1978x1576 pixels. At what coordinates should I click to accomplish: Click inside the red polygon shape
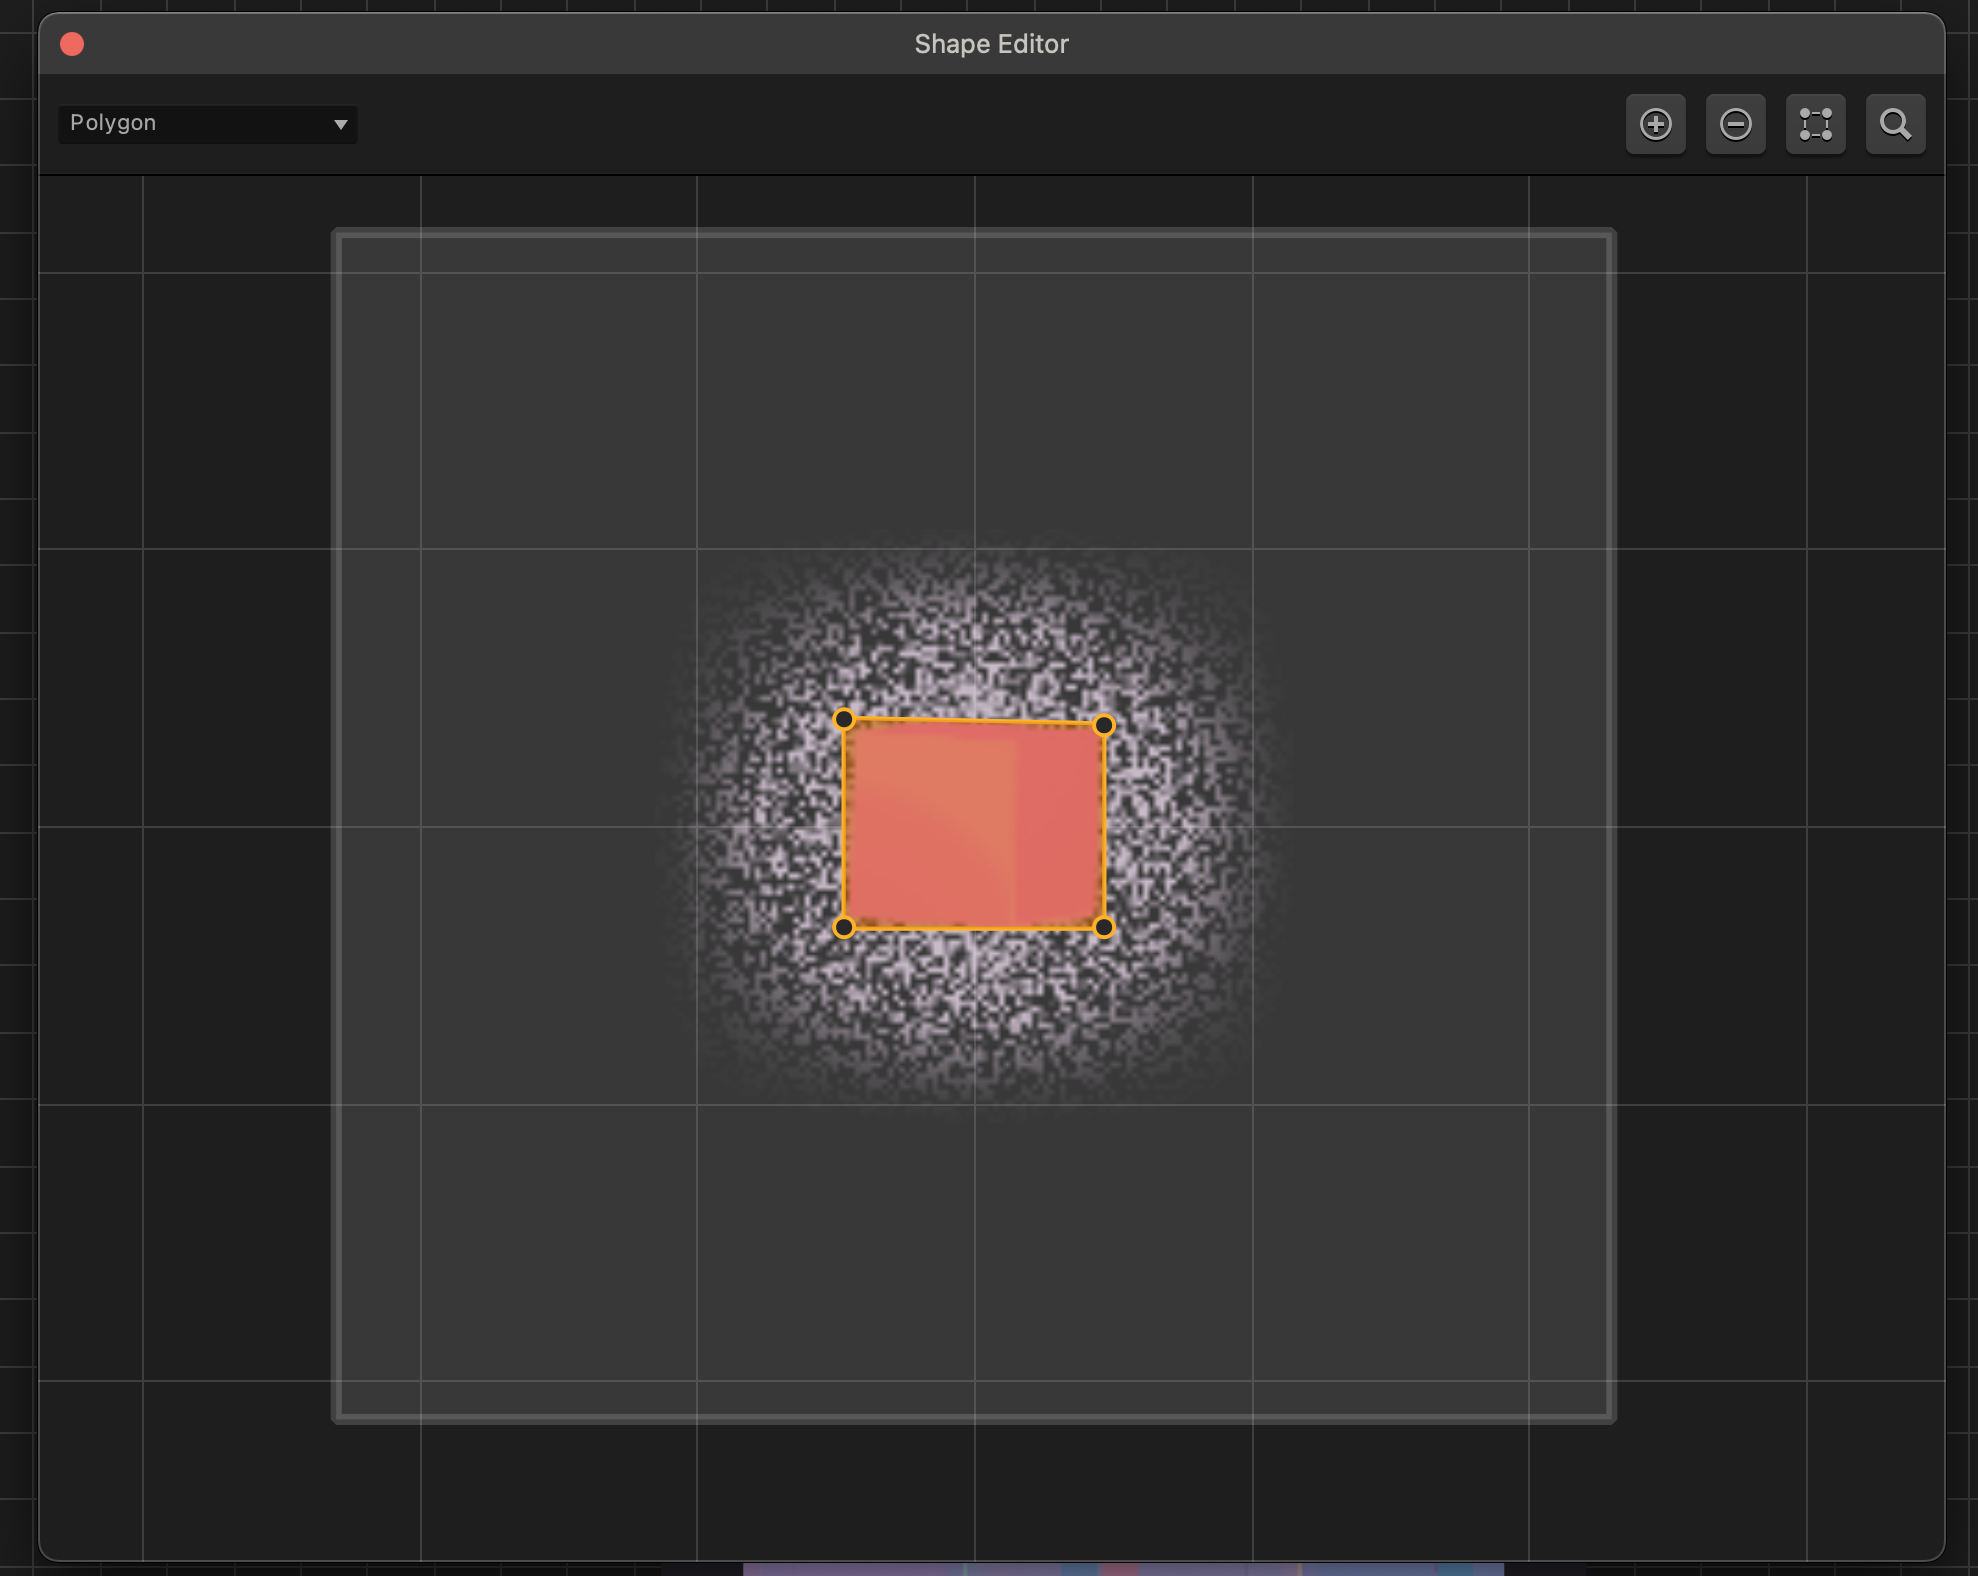tap(974, 825)
